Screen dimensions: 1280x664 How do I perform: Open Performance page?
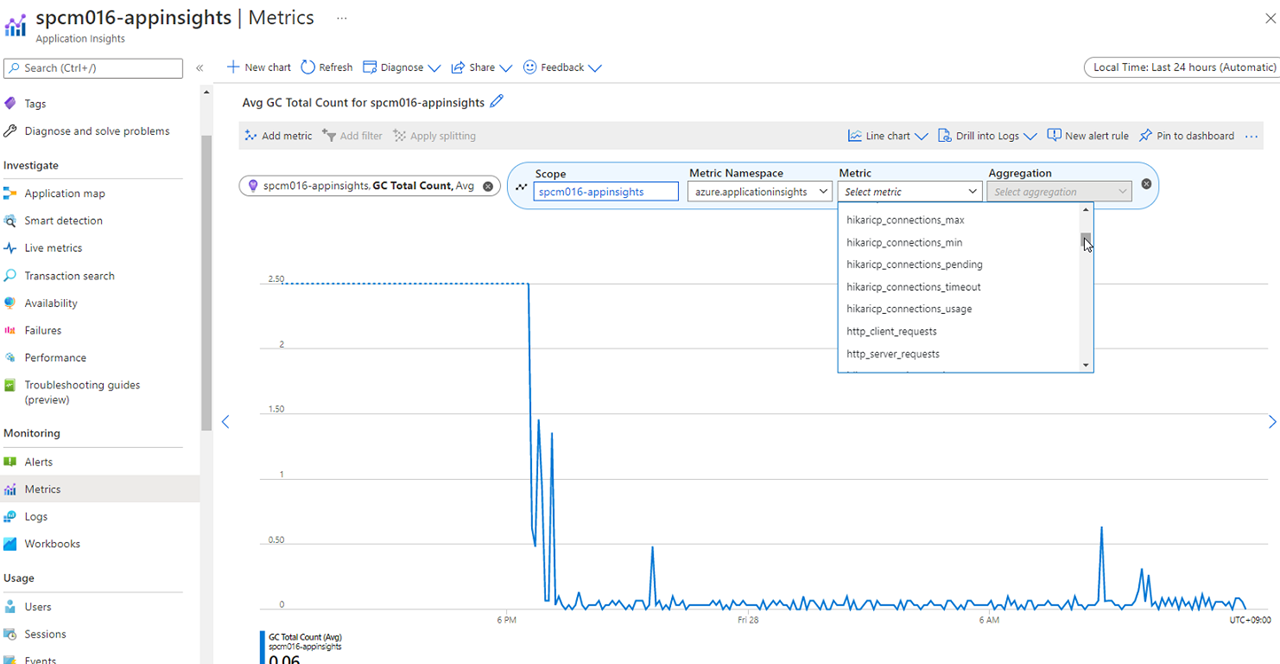45,358
